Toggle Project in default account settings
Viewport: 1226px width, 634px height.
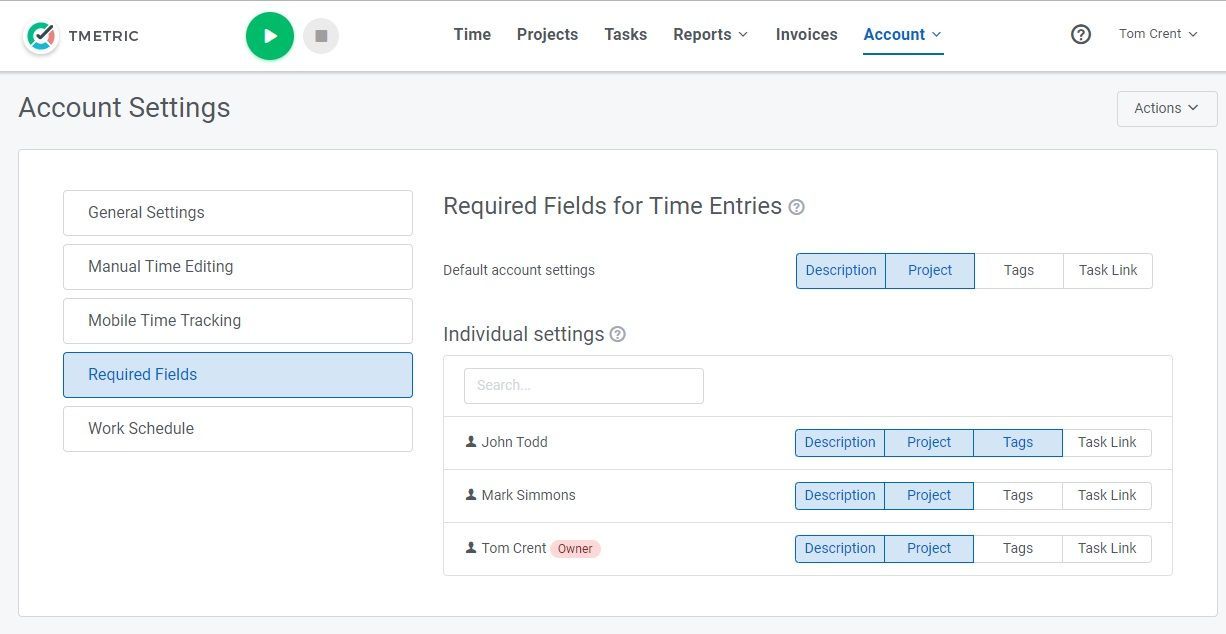(x=930, y=271)
